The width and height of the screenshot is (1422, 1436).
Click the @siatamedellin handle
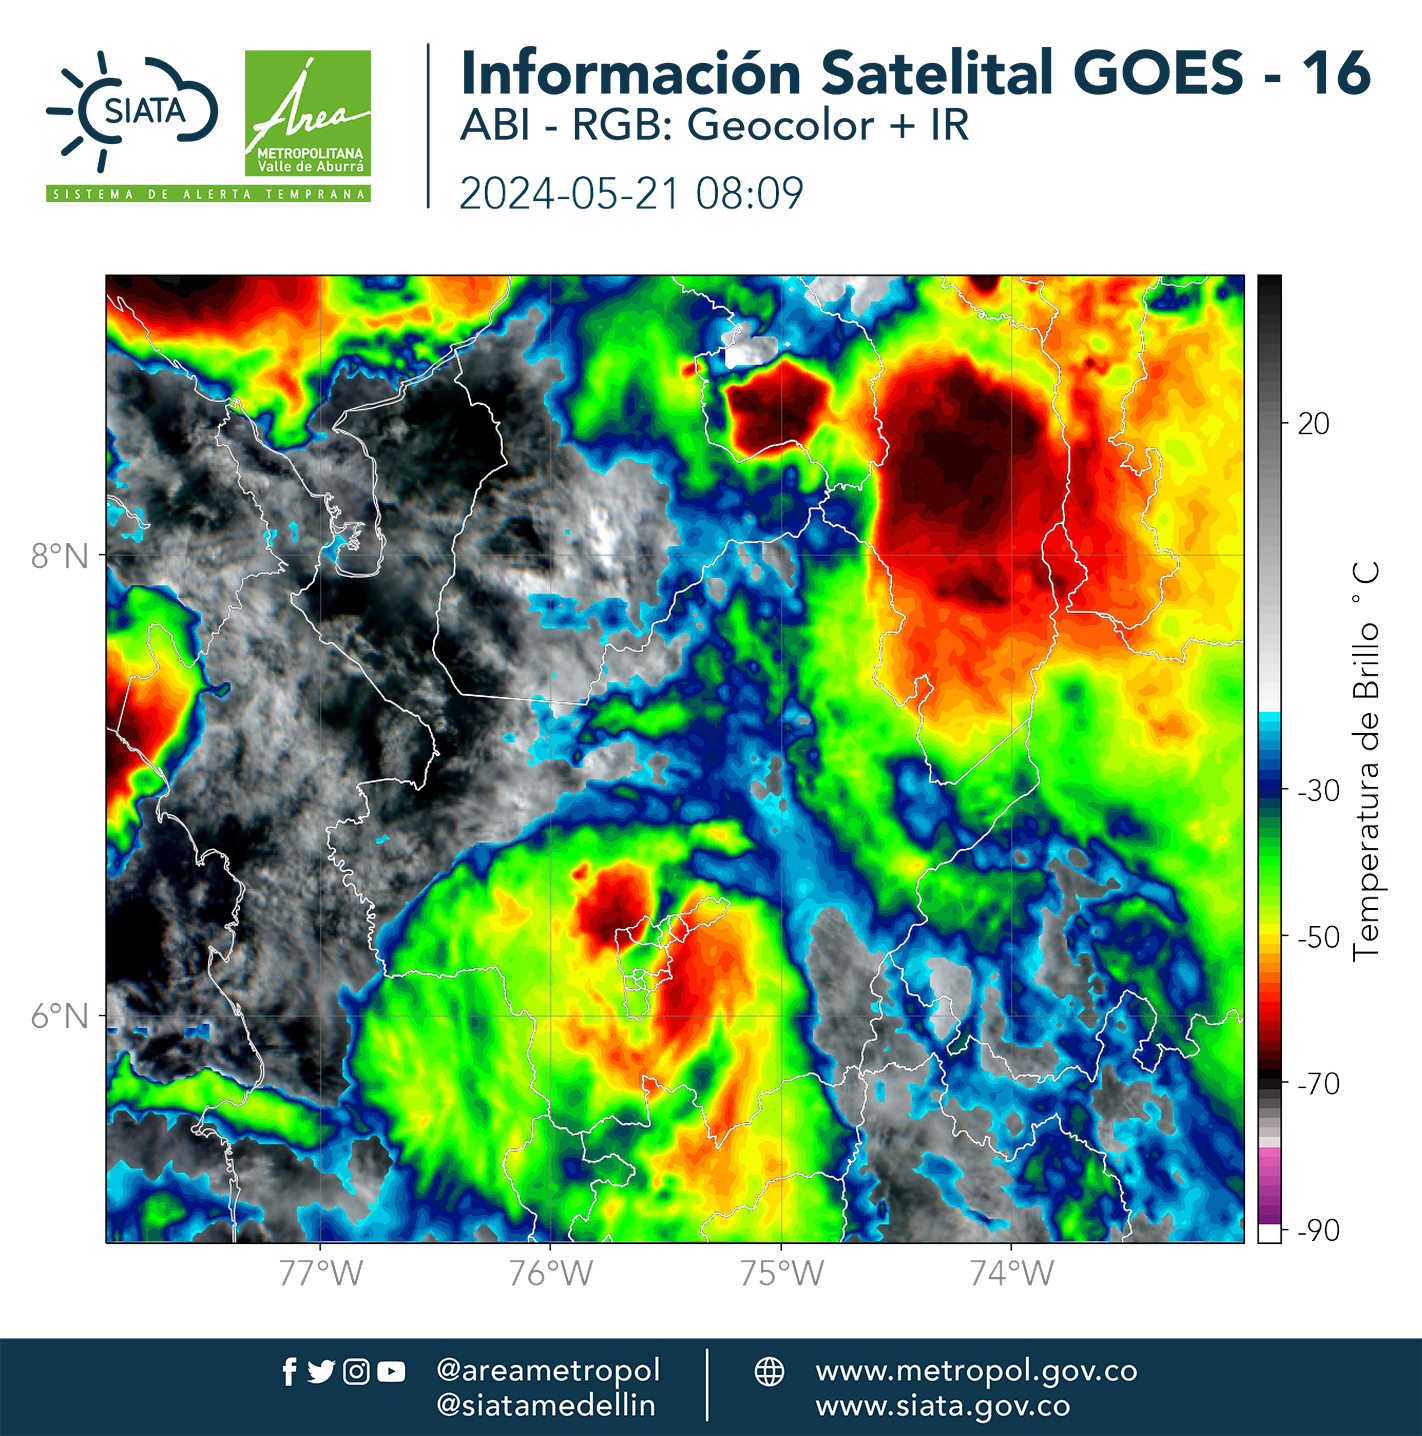tap(546, 1405)
